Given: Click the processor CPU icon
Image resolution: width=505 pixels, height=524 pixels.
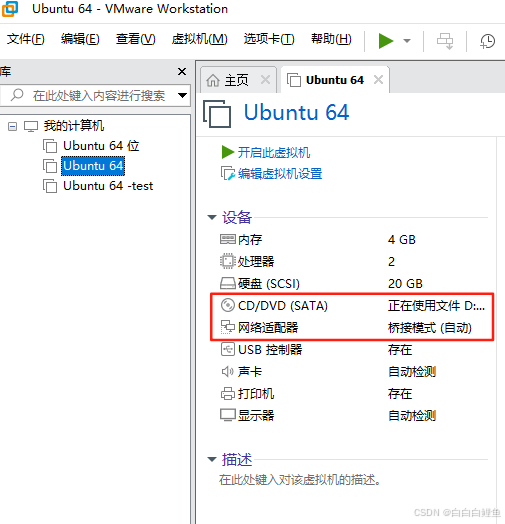Looking at the screenshot, I should point(228,261).
